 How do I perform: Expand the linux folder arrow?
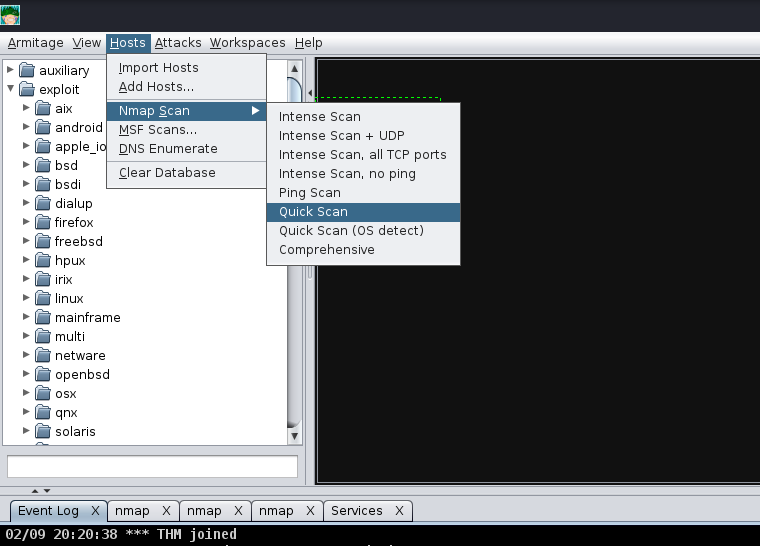click(x=26, y=298)
